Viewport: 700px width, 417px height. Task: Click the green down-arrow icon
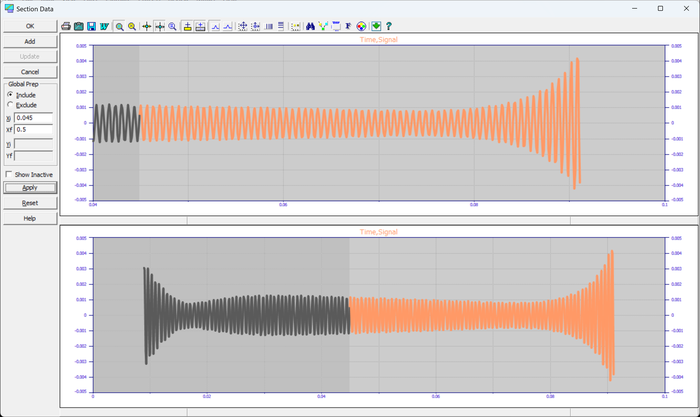(376, 26)
